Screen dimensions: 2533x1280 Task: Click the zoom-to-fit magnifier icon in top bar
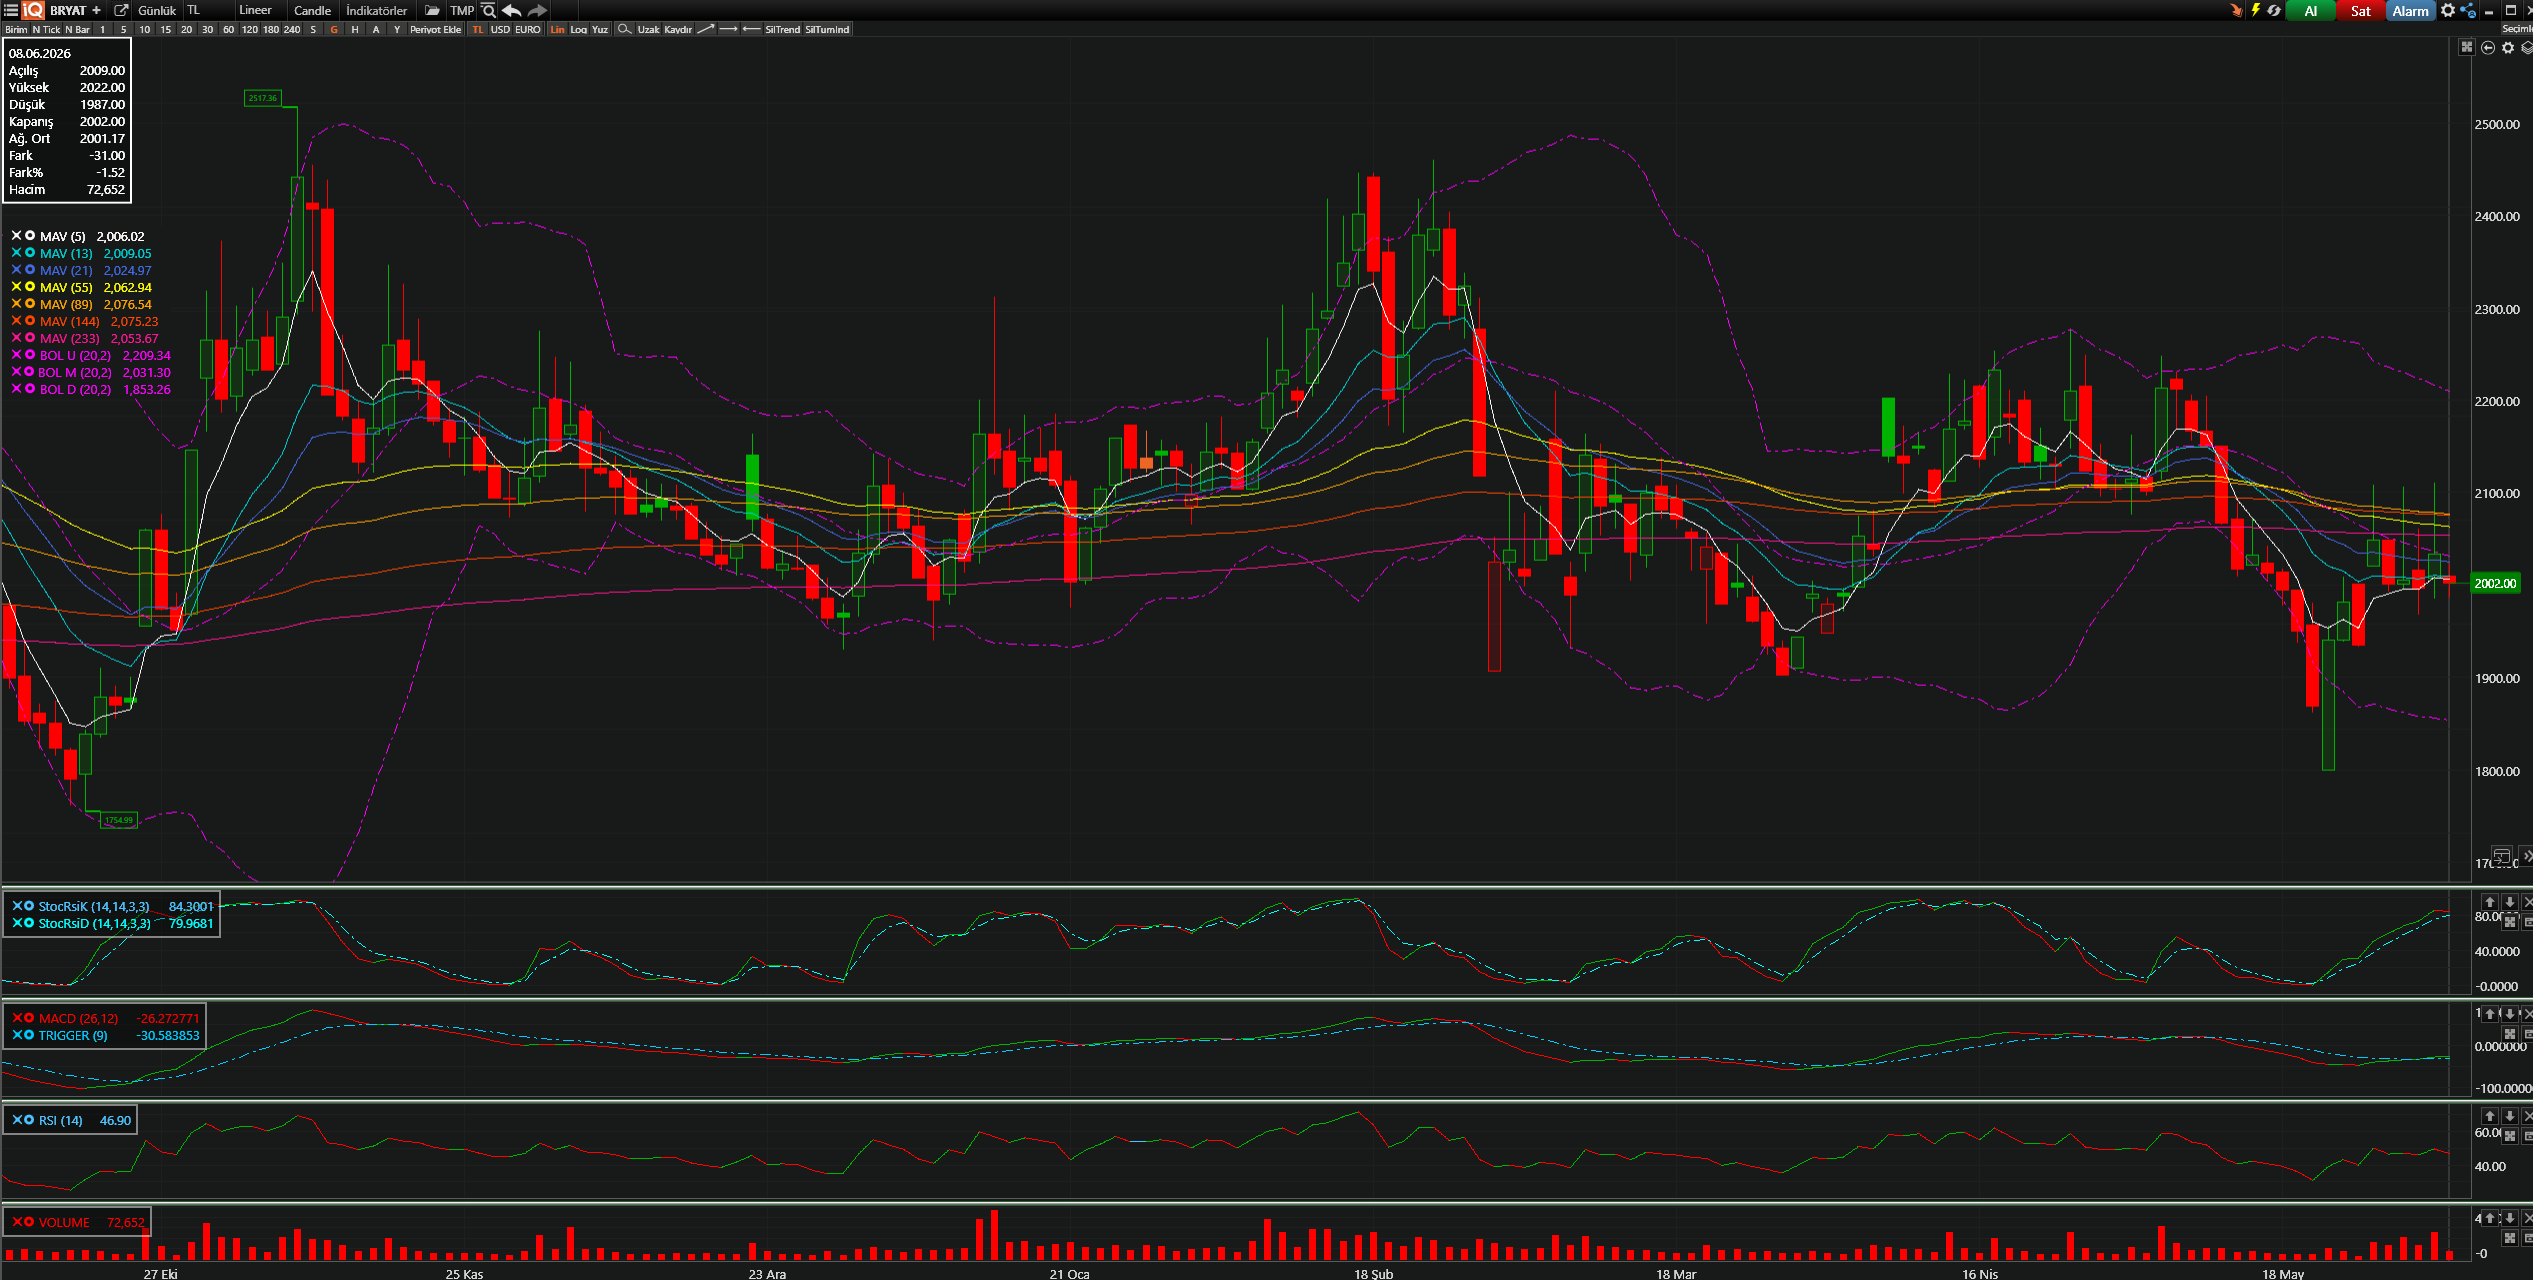coord(489,10)
